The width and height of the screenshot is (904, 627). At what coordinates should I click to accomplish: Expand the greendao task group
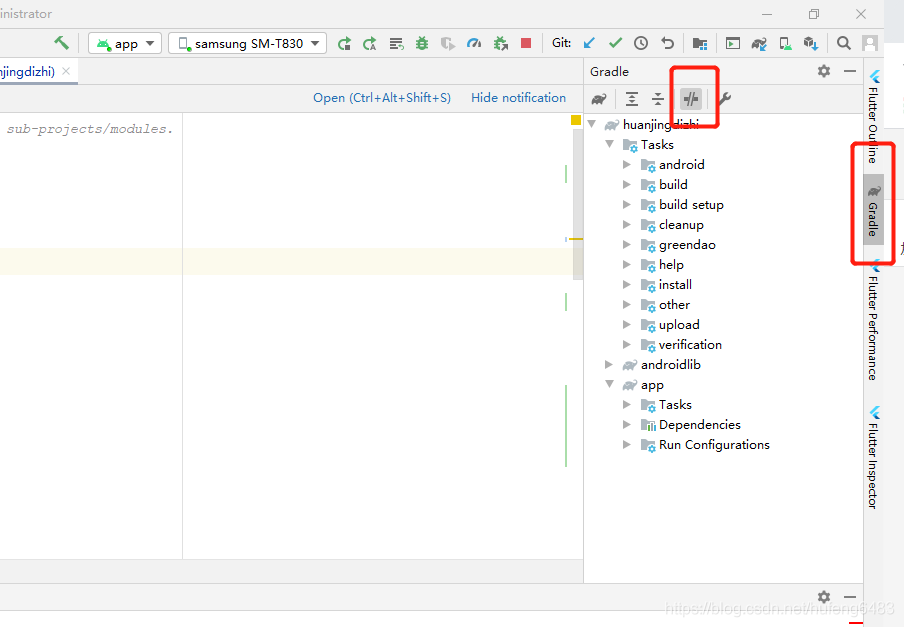627,244
